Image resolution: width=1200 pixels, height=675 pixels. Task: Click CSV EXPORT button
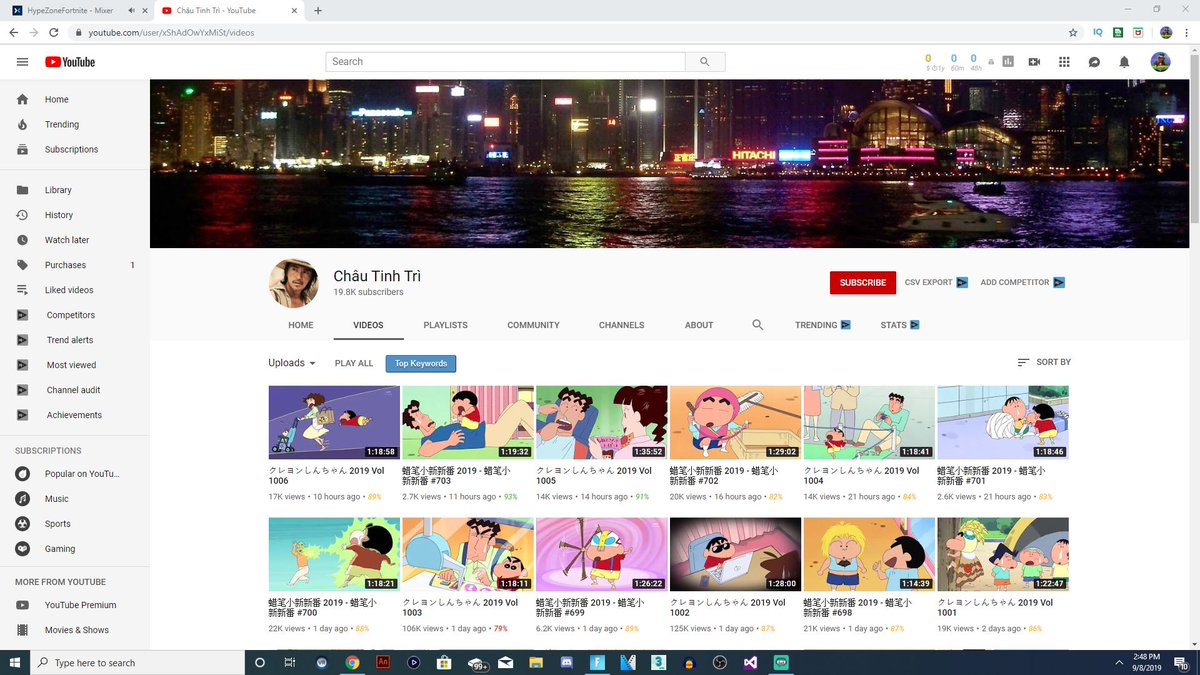pos(936,283)
